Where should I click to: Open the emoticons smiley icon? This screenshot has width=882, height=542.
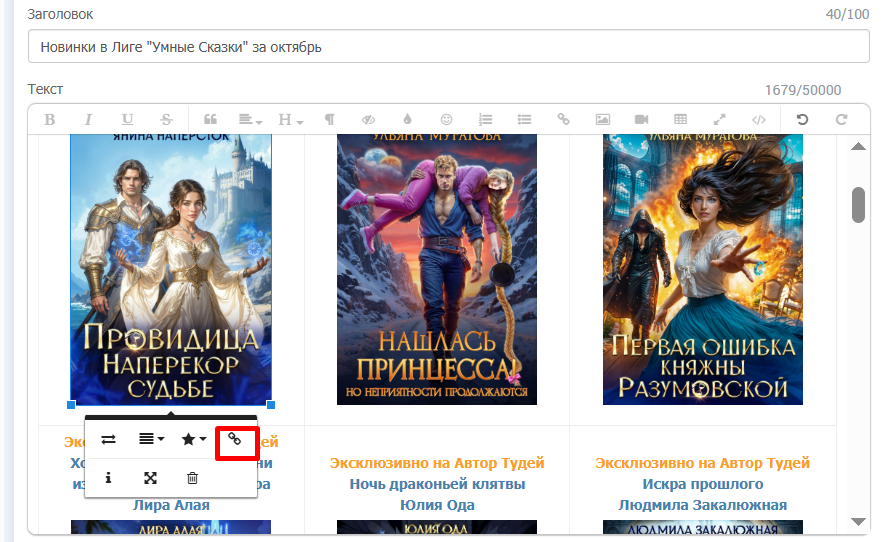[x=446, y=119]
